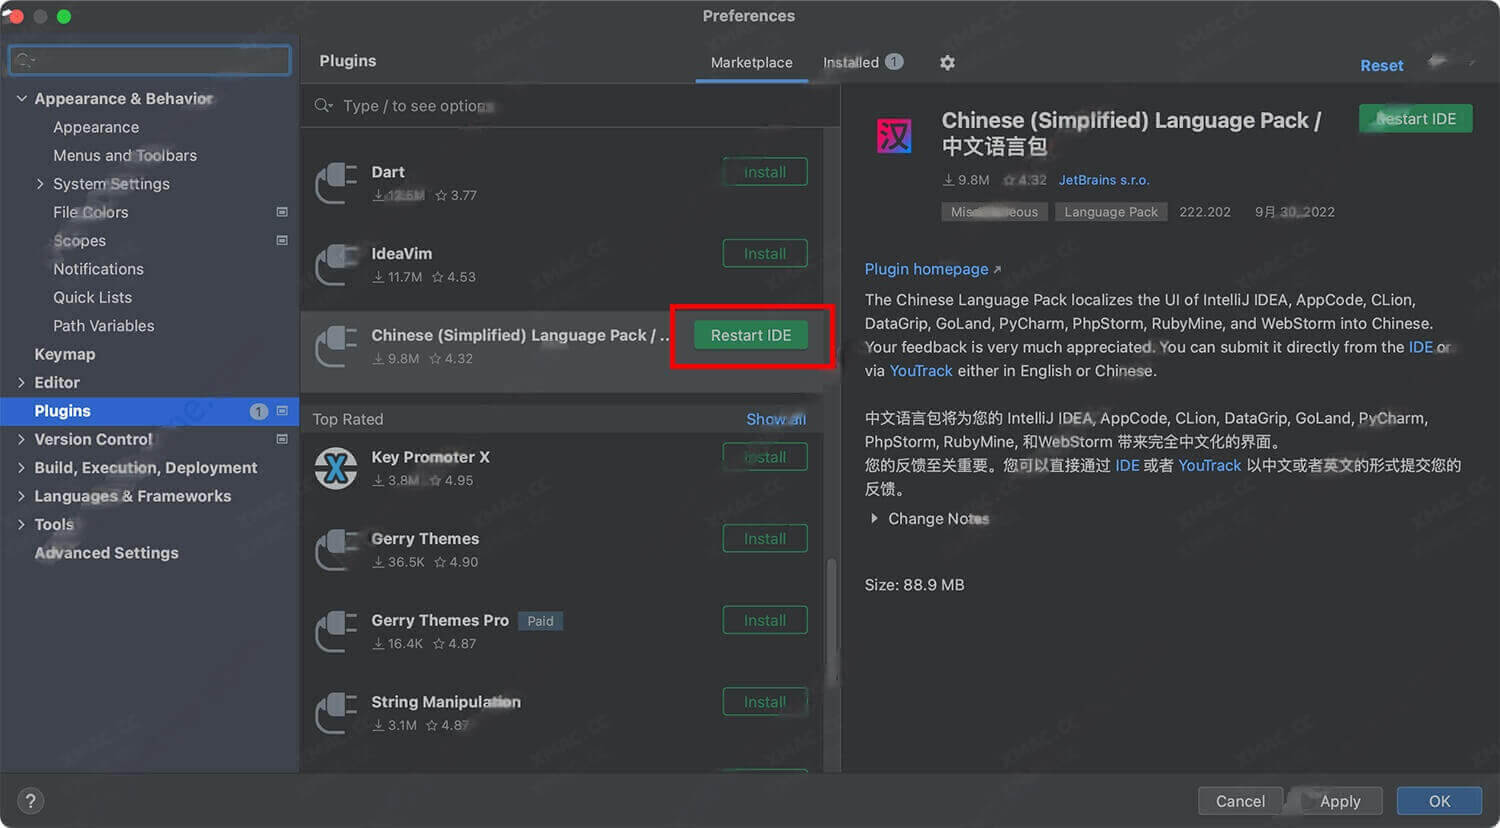Click the Key Promoter X plugin icon
This screenshot has height=828, width=1500.
pyautogui.click(x=335, y=468)
